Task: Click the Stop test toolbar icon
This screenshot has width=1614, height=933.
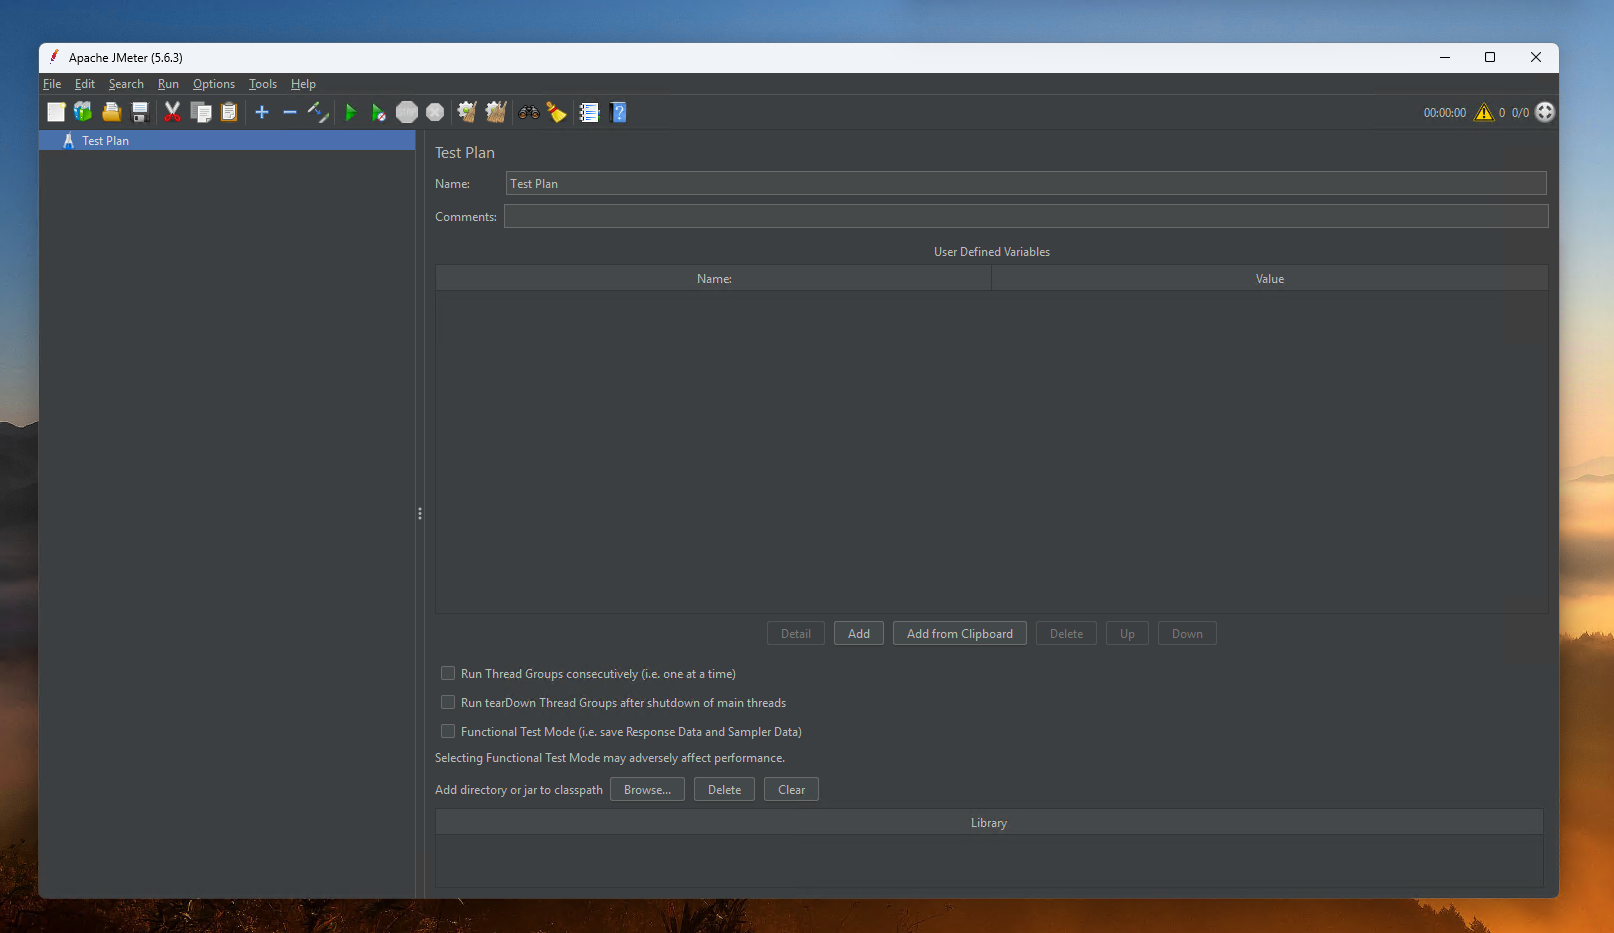Action: (x=407, y=112)
